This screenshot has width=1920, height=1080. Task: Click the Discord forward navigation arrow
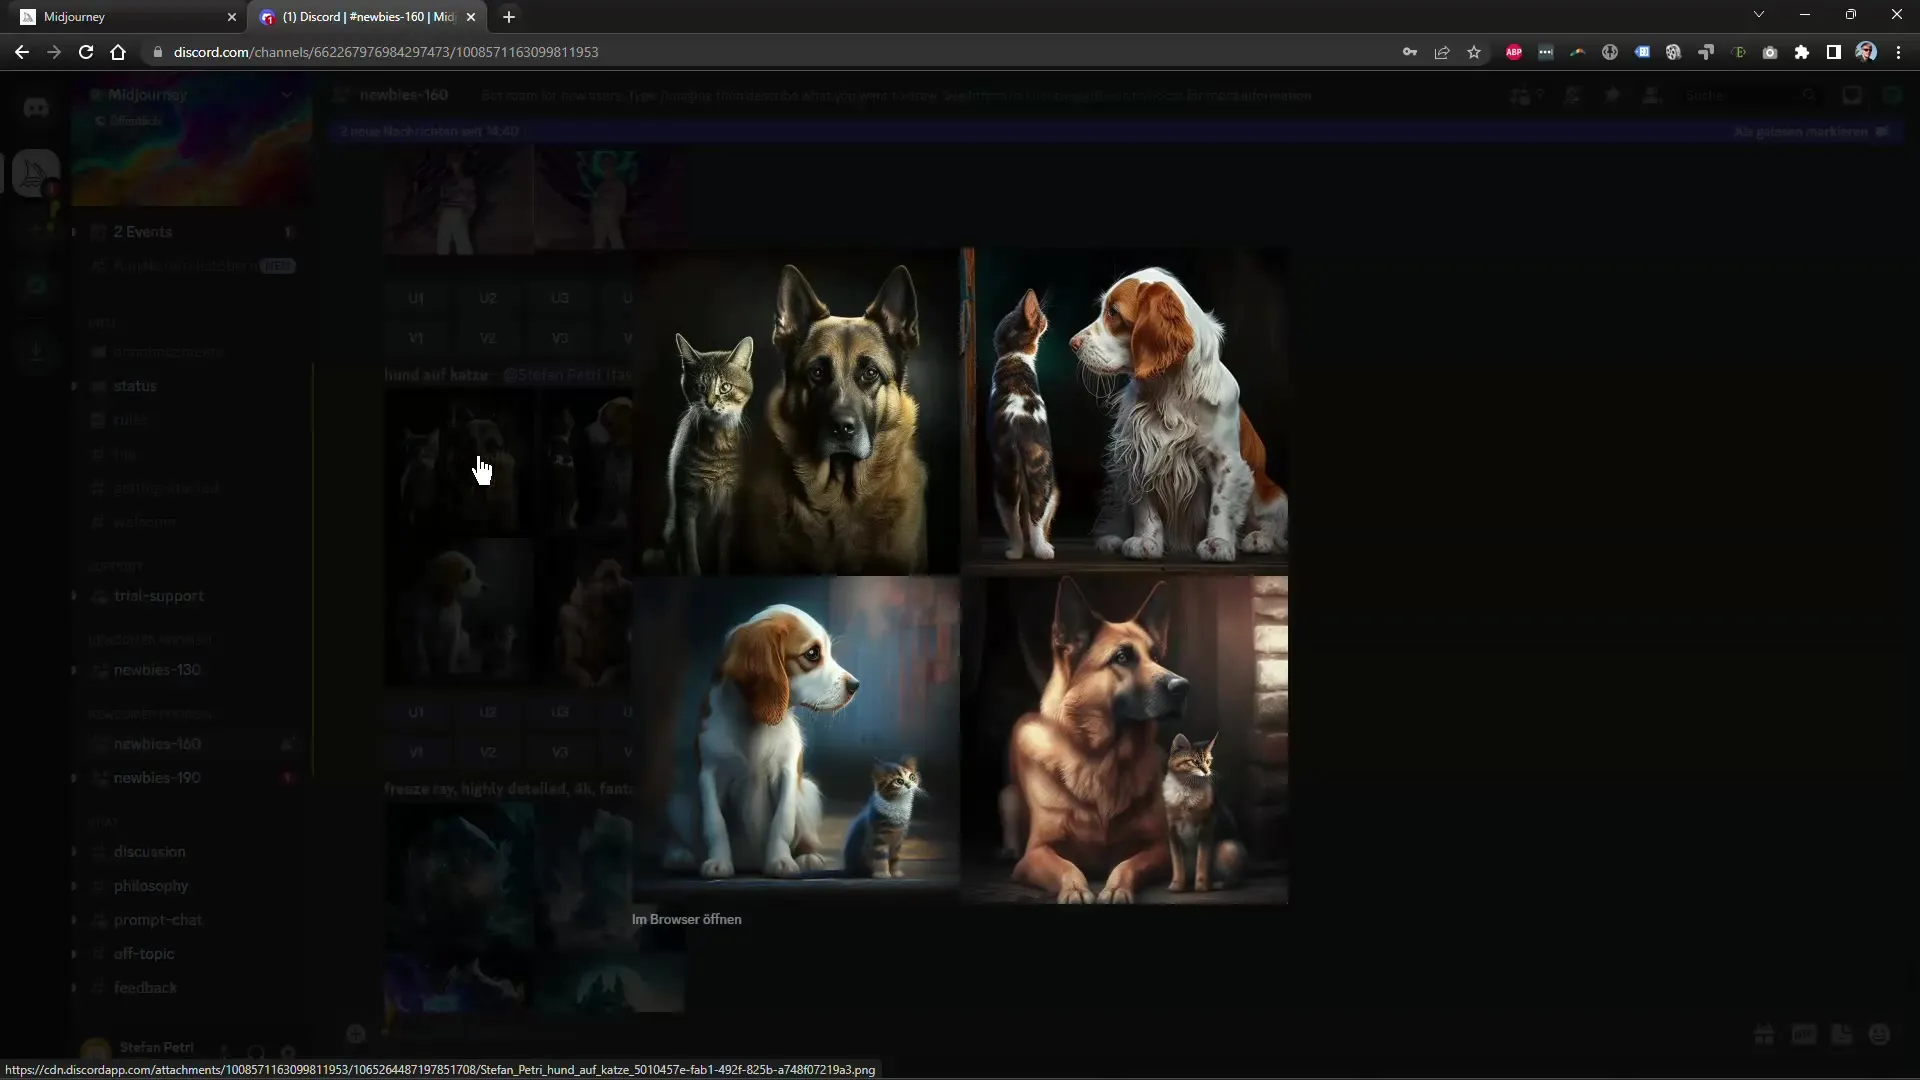coord(53,51)
